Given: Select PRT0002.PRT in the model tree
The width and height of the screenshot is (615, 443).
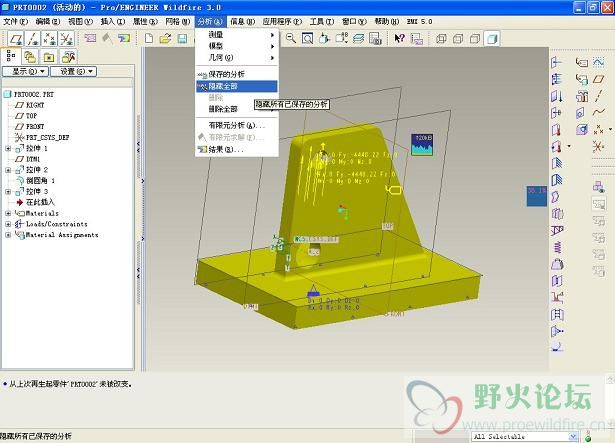Looking at the screenshot, I should pos(34,95).
